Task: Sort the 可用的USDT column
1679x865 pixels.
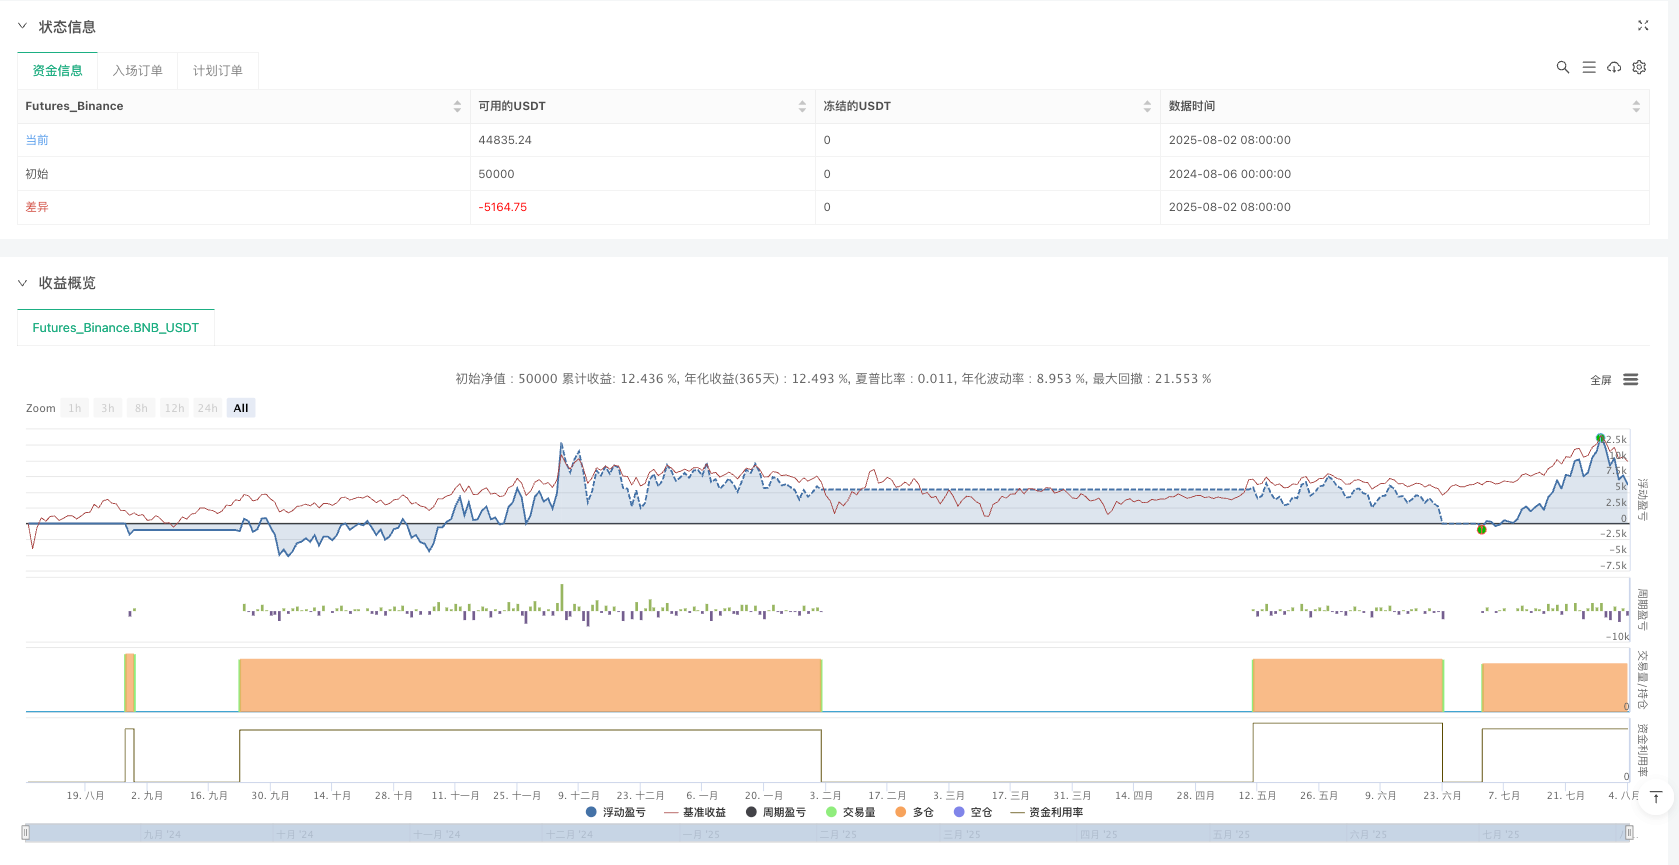Action: tap(802, 106)
